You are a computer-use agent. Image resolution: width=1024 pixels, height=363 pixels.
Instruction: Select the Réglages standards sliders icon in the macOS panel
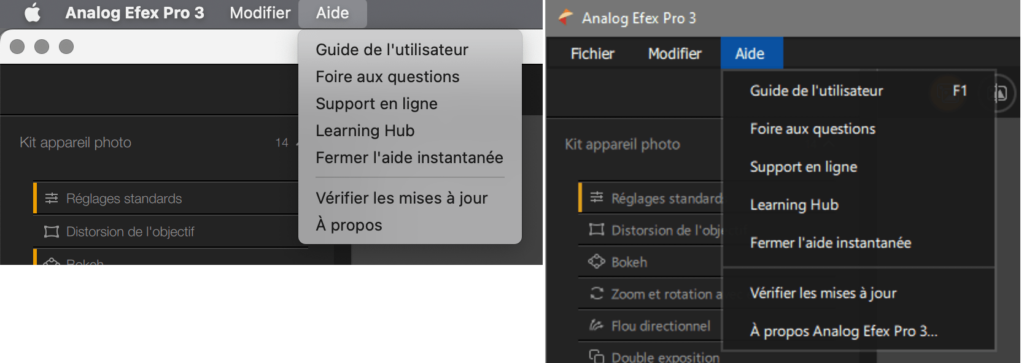click(52, 198)
